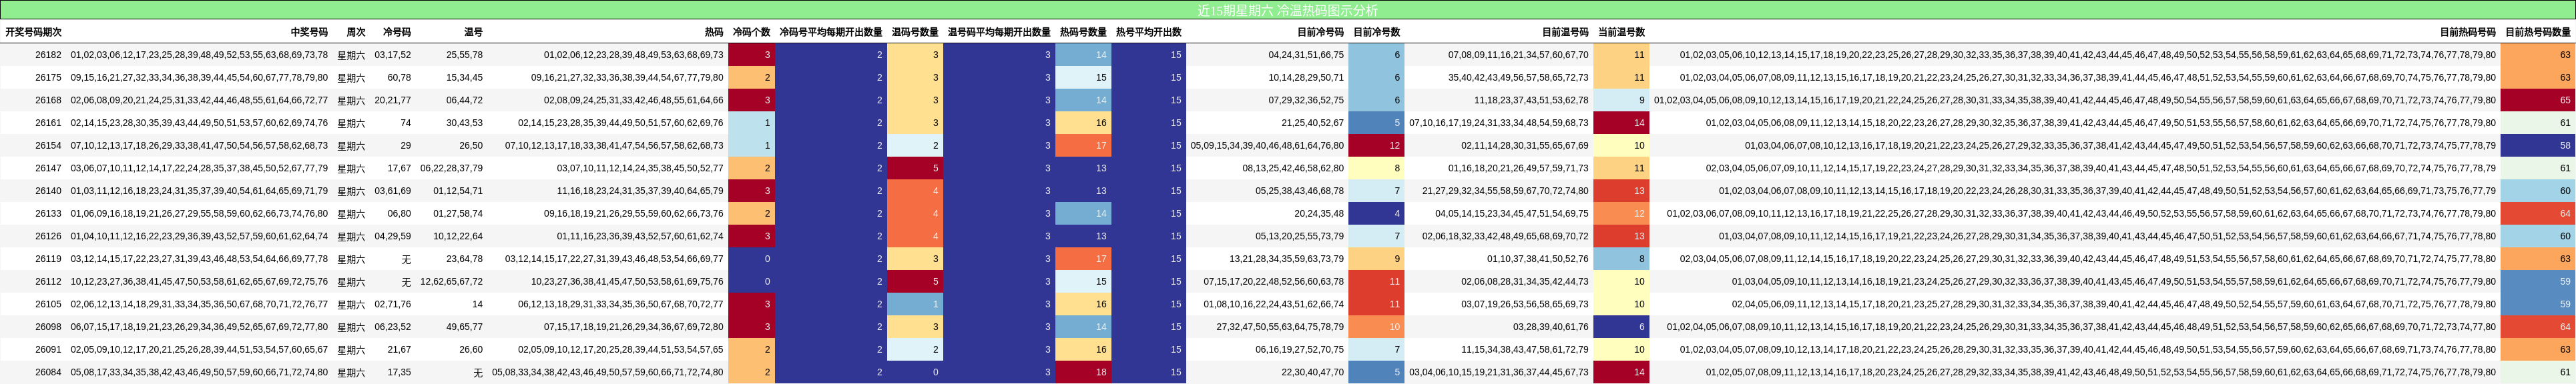
Task: Click period number 26168
Action: tap(48, 100)
